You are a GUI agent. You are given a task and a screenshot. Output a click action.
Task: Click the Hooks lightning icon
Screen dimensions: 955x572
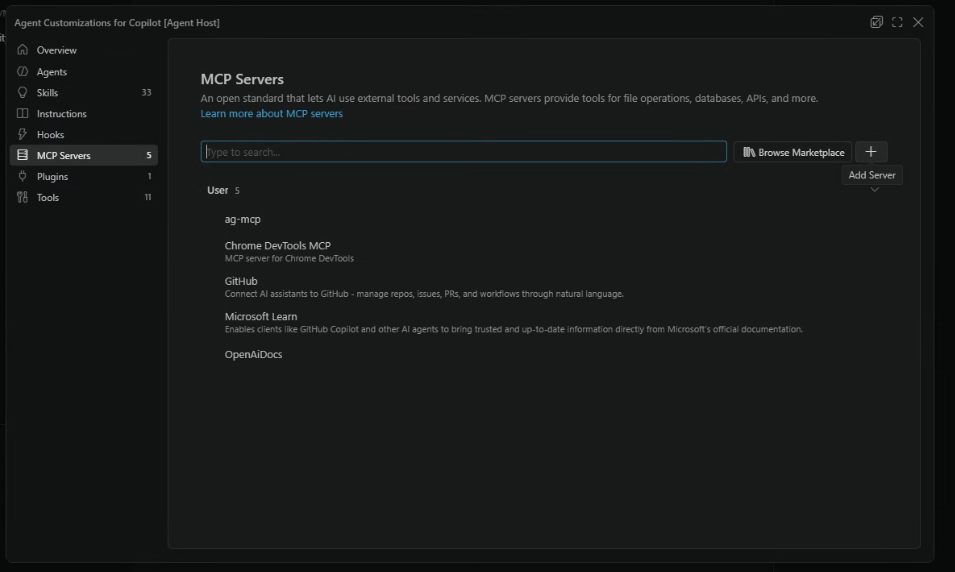pos(23,134)
